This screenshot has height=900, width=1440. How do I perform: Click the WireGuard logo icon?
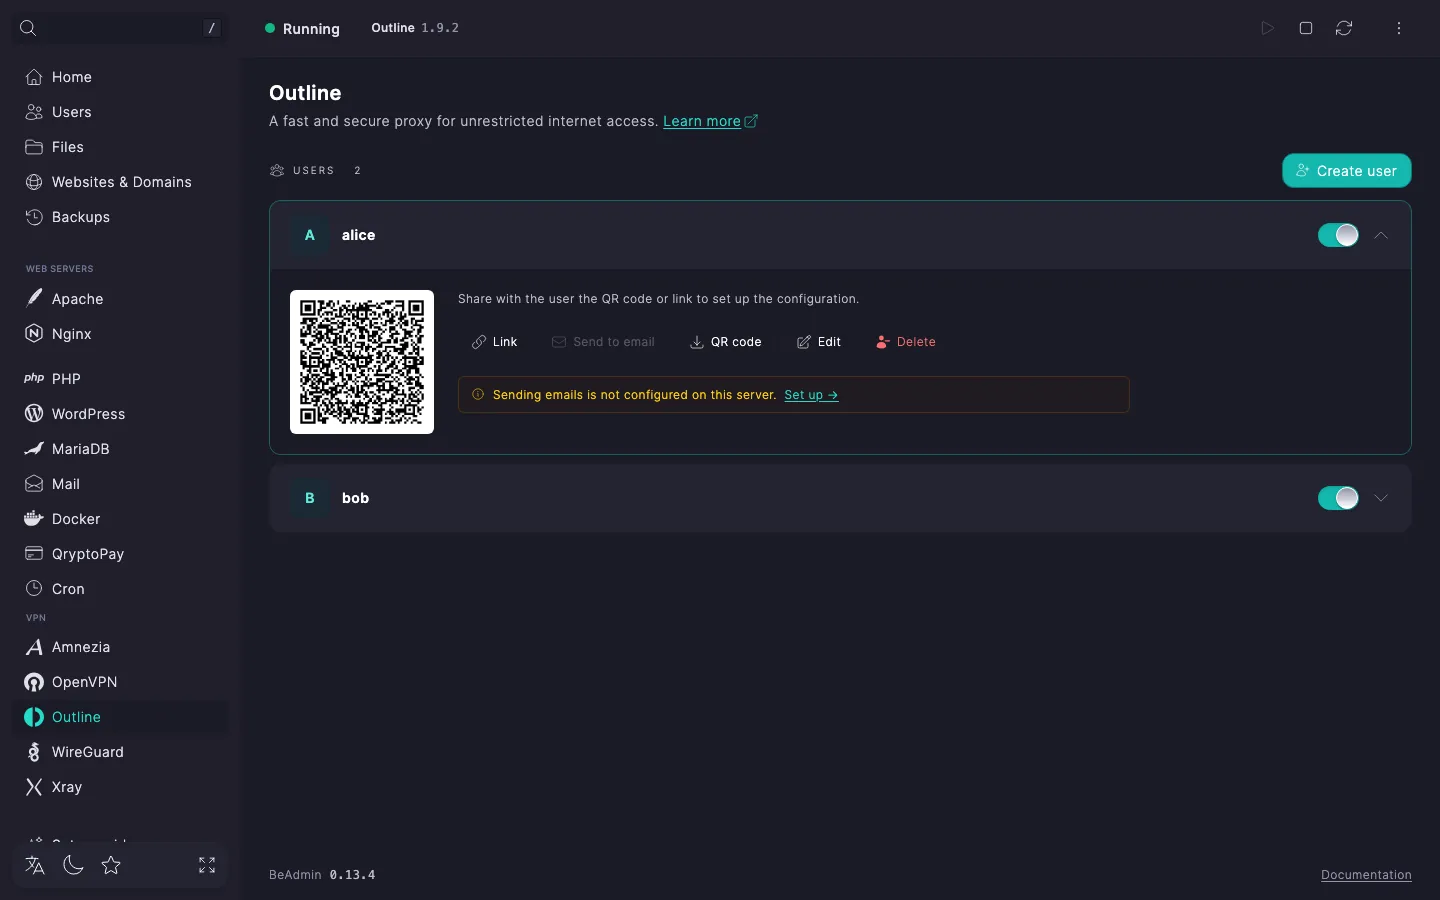pos(34,752)
